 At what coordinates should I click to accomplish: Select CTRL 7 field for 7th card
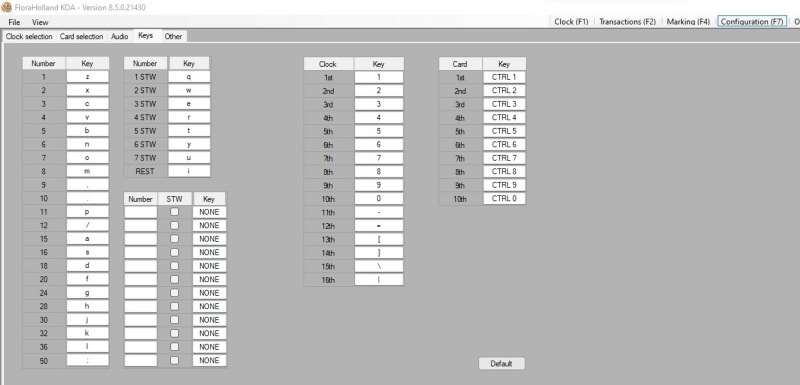[504, 158]
